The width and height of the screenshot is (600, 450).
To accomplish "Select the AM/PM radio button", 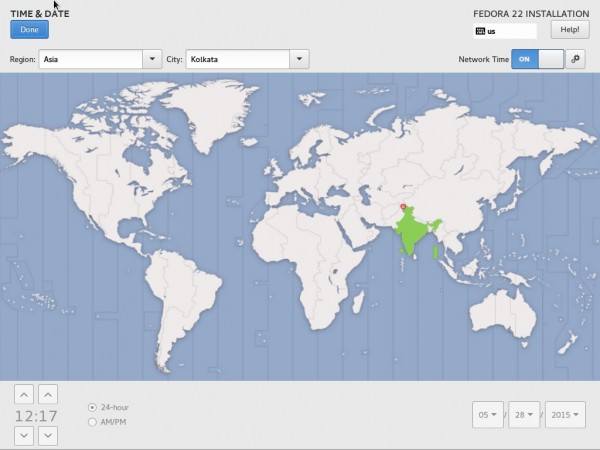I will (92, 422).
